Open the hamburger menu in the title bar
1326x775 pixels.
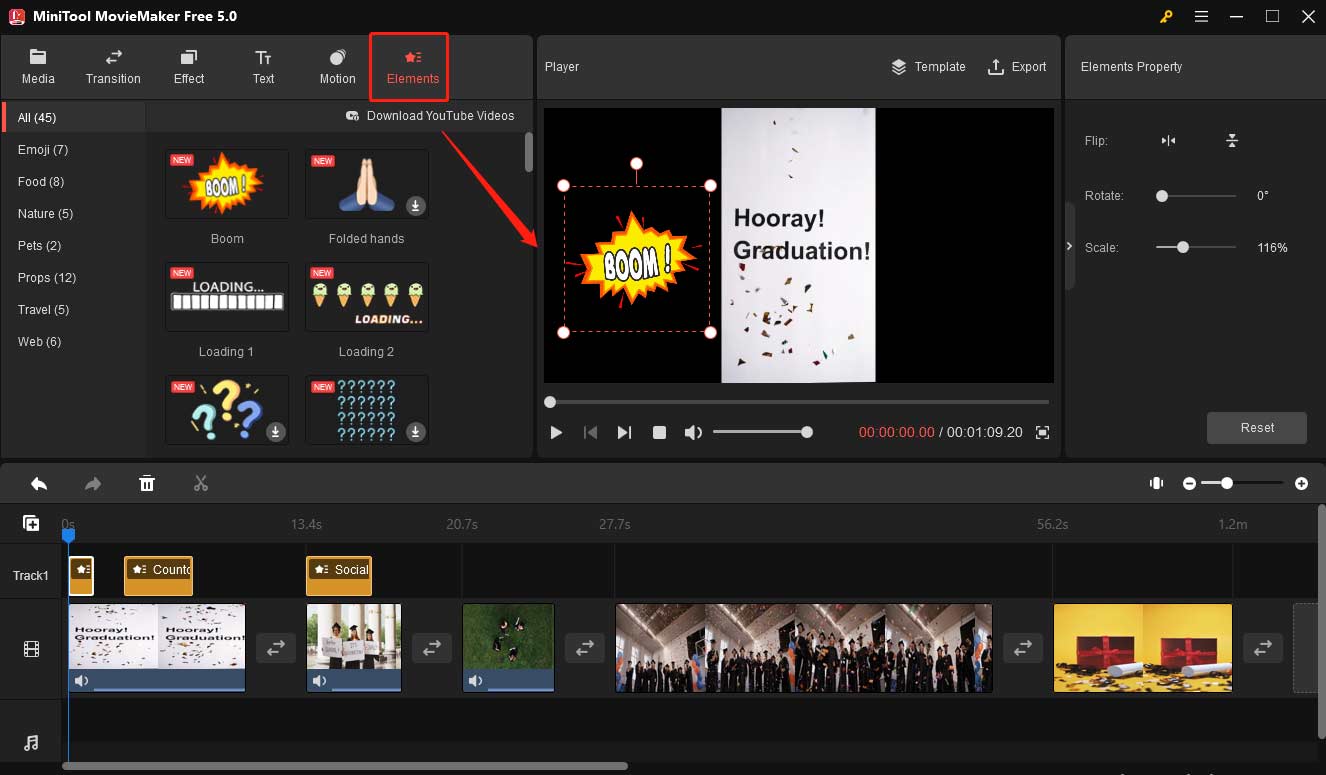1201,16
